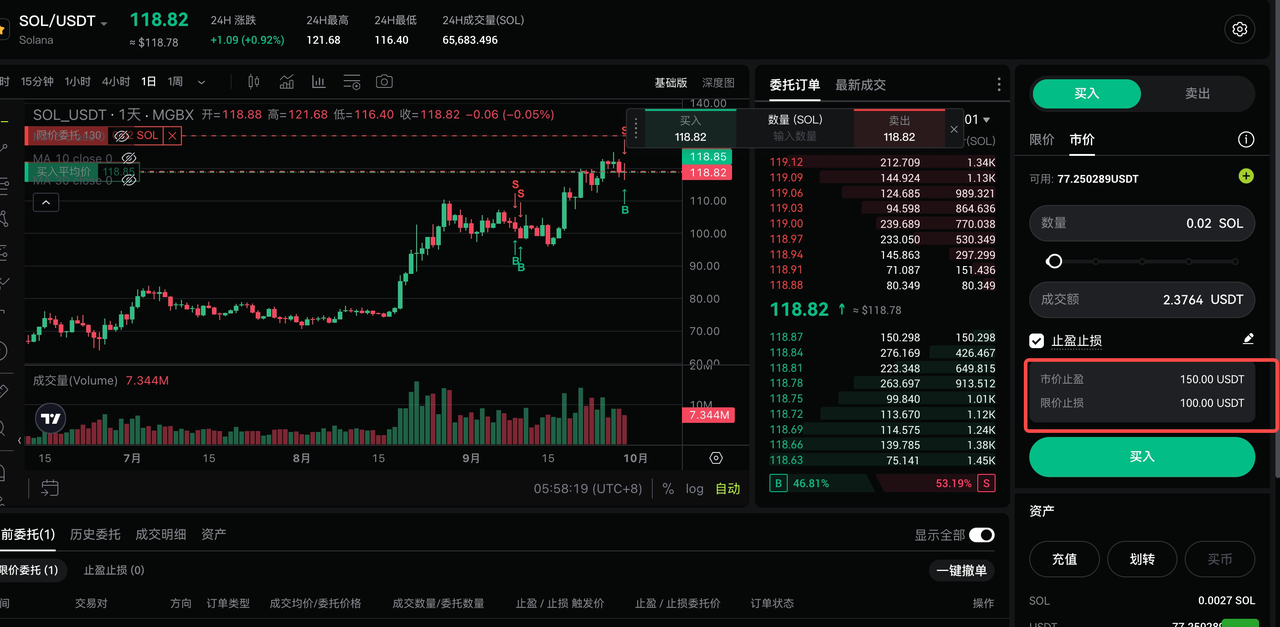
Task: Click the TradingView logo on the chart
Action: 51,419
